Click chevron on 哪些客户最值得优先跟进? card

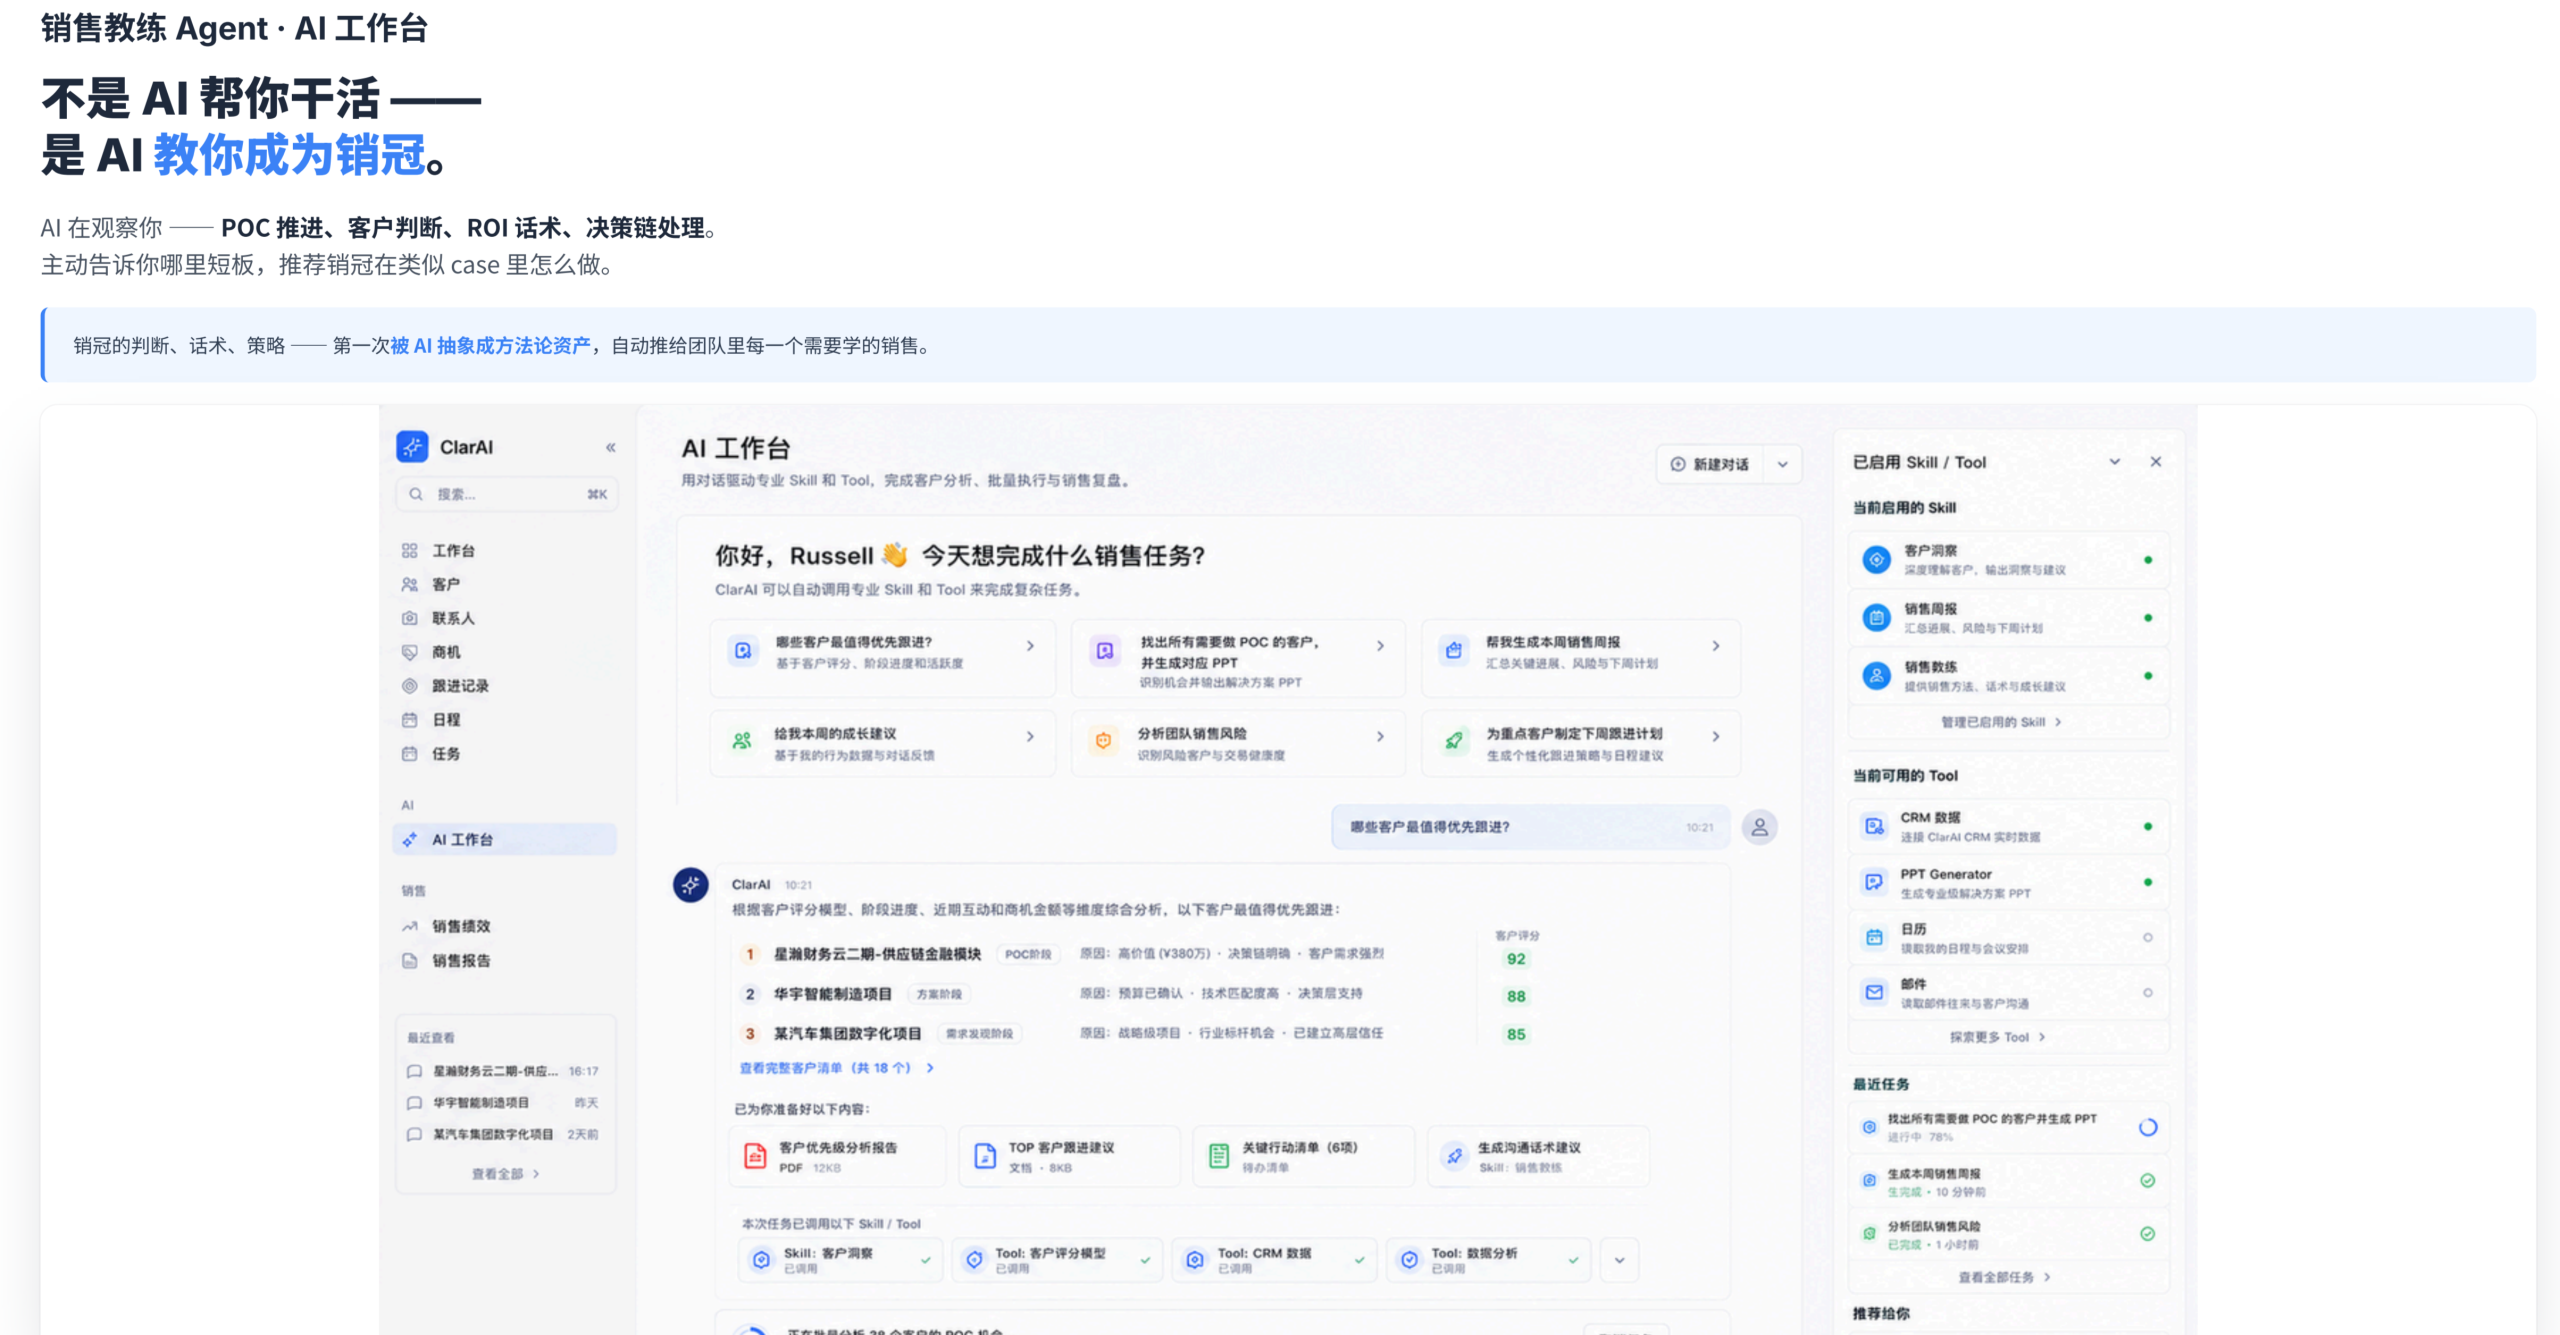click(x=1030, y=646)
